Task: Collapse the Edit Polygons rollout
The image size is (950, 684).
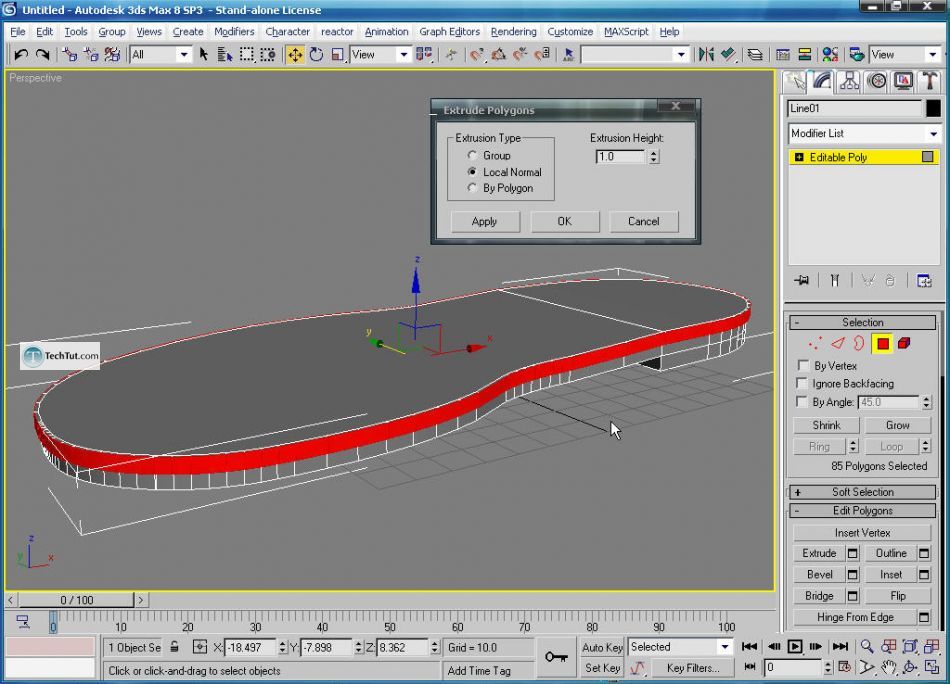Action: coord(862,511)
